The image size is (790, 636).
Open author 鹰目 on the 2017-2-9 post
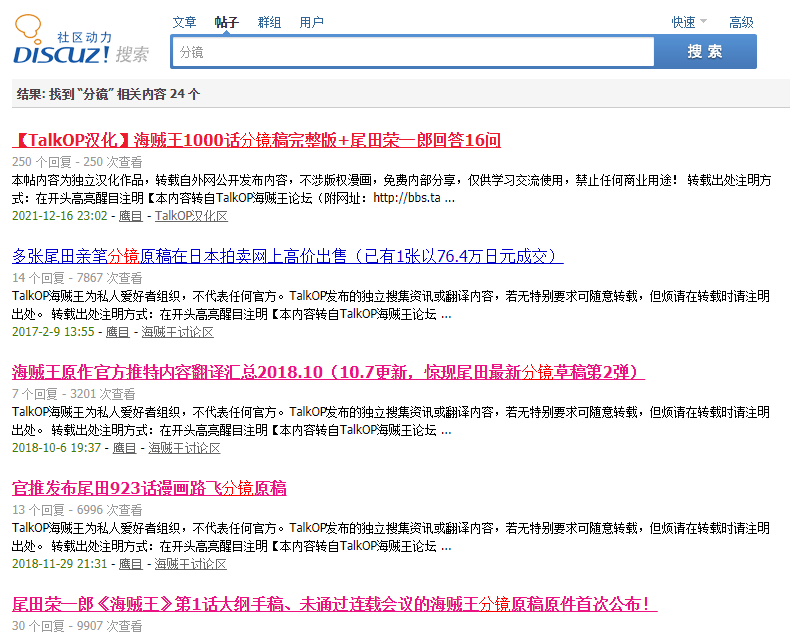tap(117, 332)
